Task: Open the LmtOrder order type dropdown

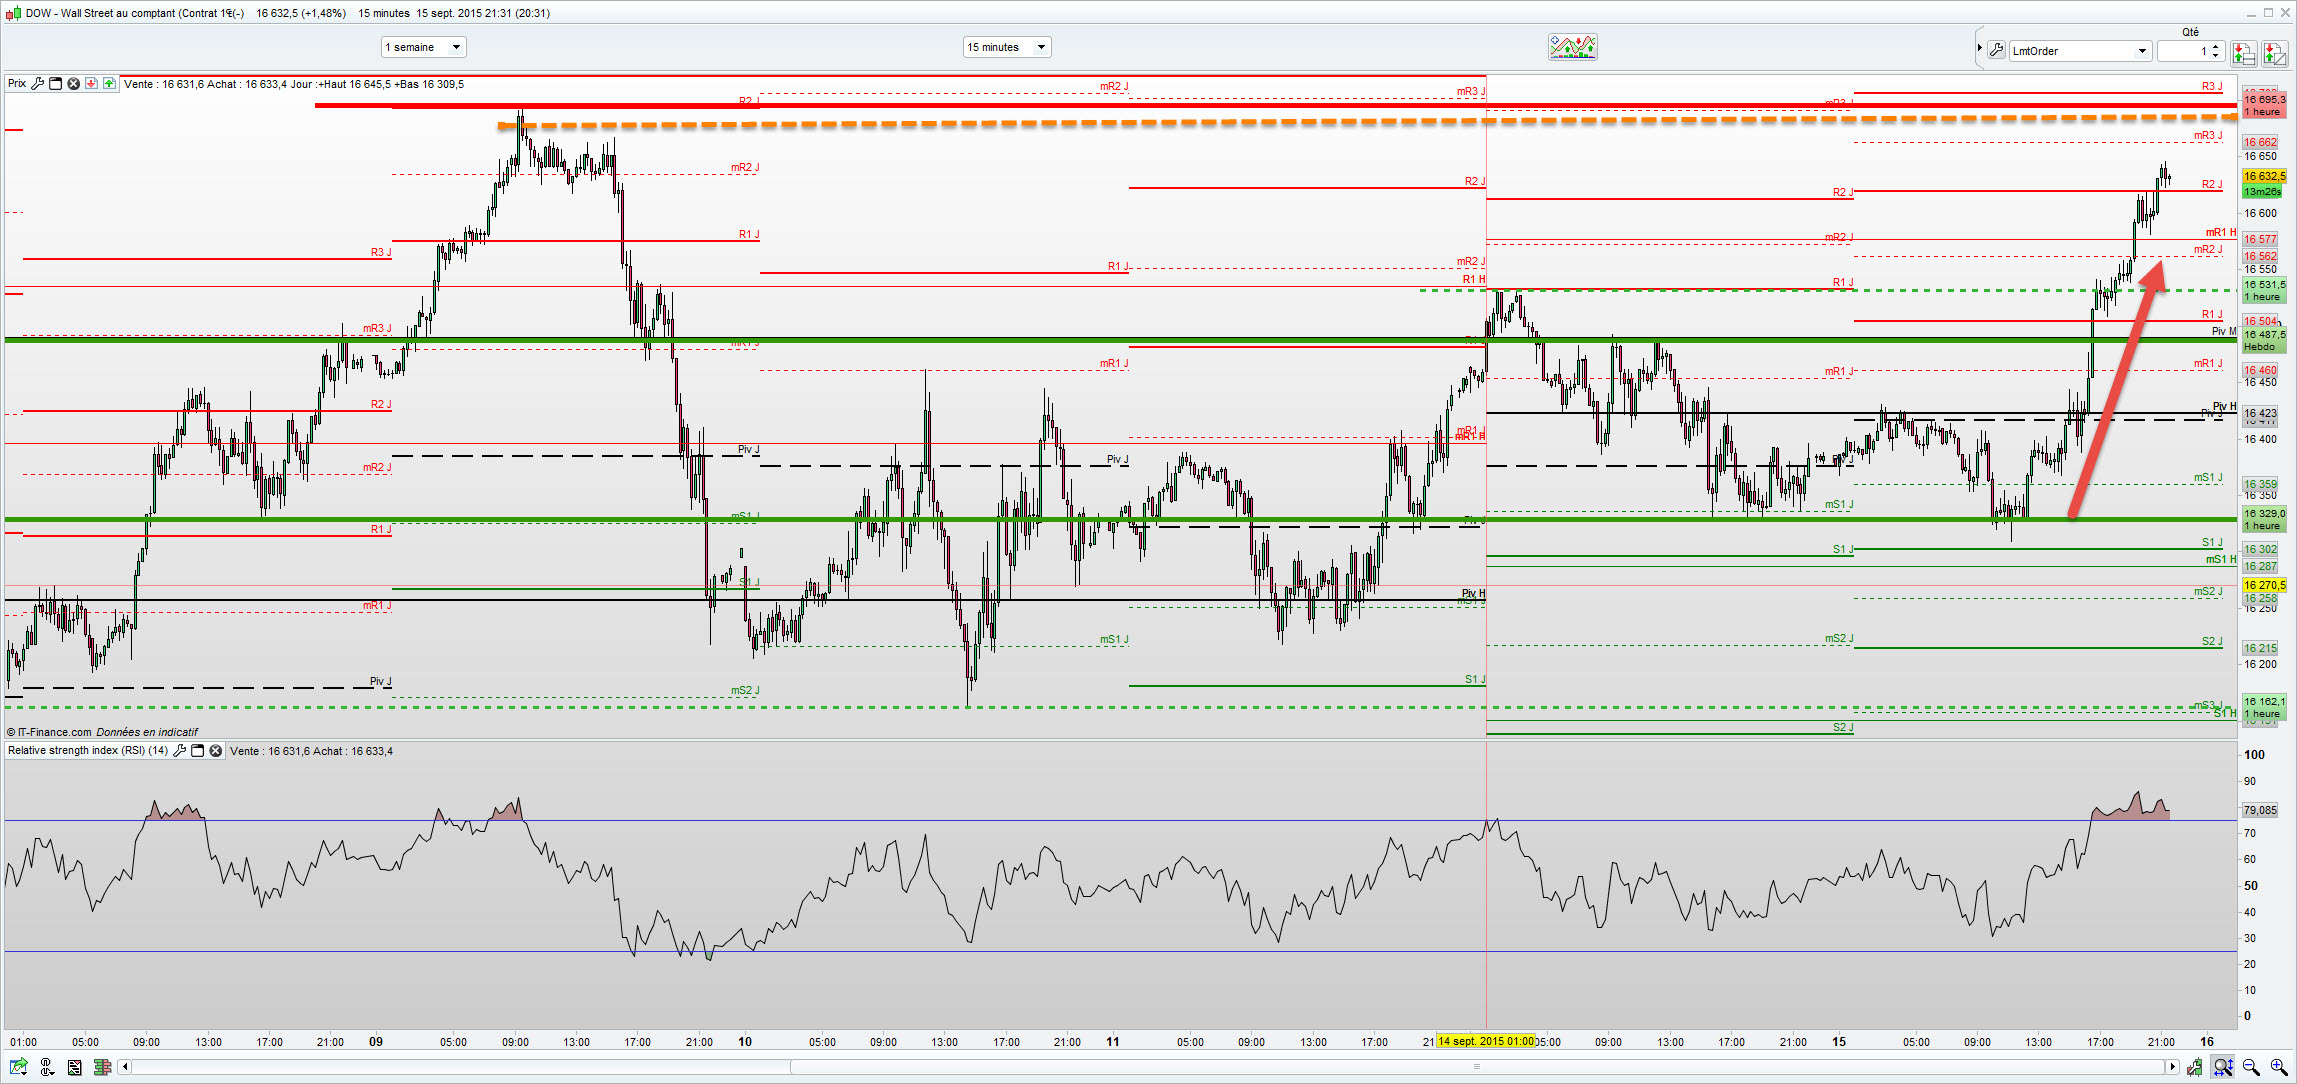Action: pyautogui.click(x=2141, y=51)
